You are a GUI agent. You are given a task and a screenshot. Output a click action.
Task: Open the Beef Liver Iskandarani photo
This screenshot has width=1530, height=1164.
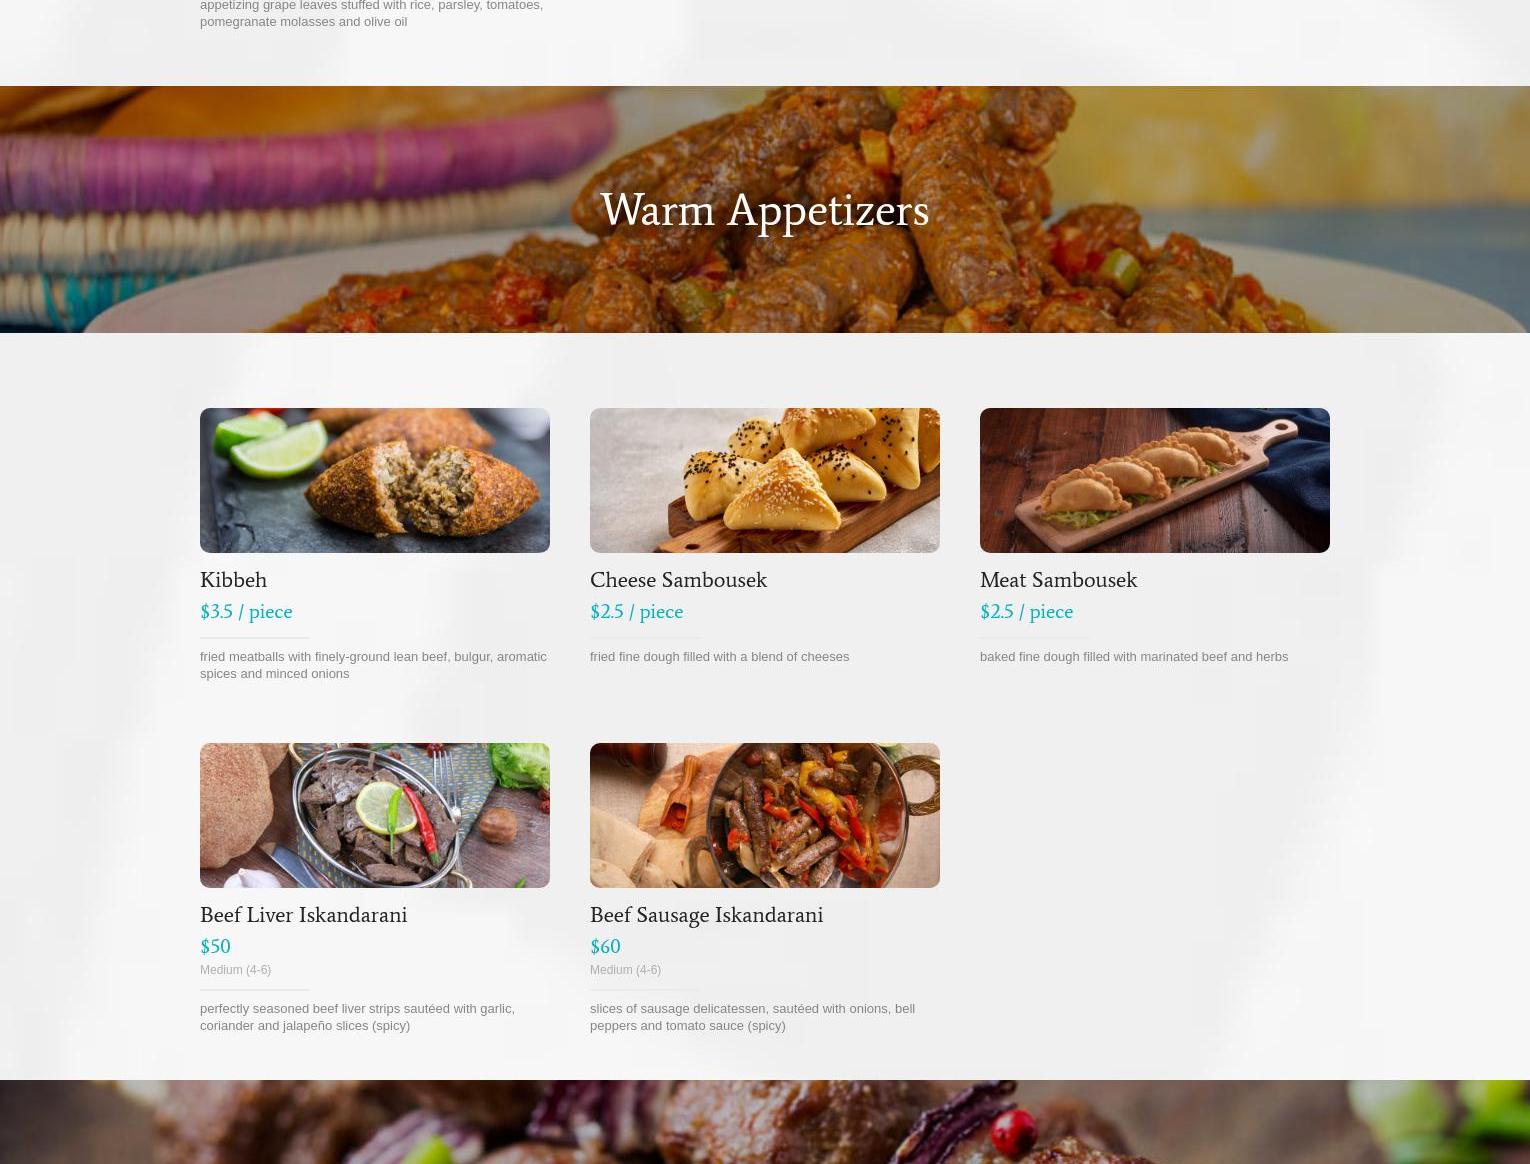point(375,815)
